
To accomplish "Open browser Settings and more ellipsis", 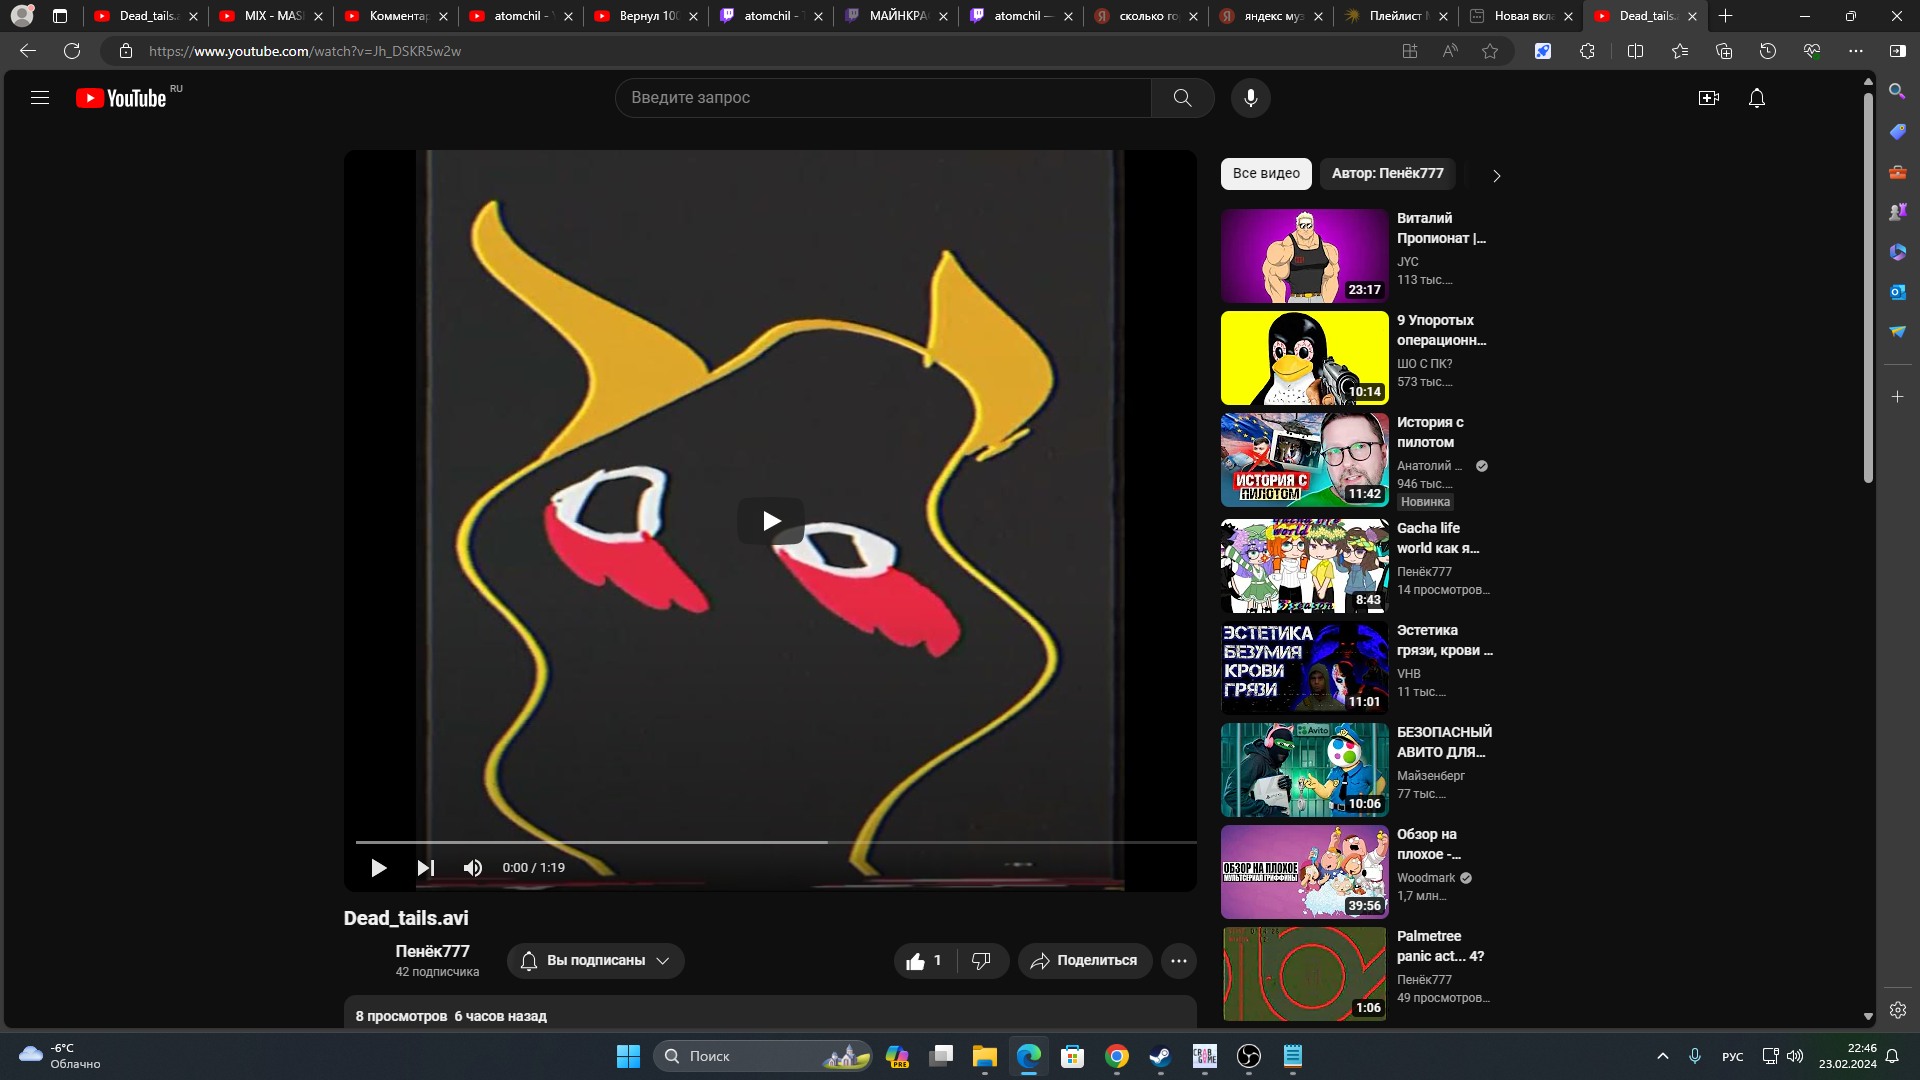I will pyautogui.click(x=1856, y=51).
